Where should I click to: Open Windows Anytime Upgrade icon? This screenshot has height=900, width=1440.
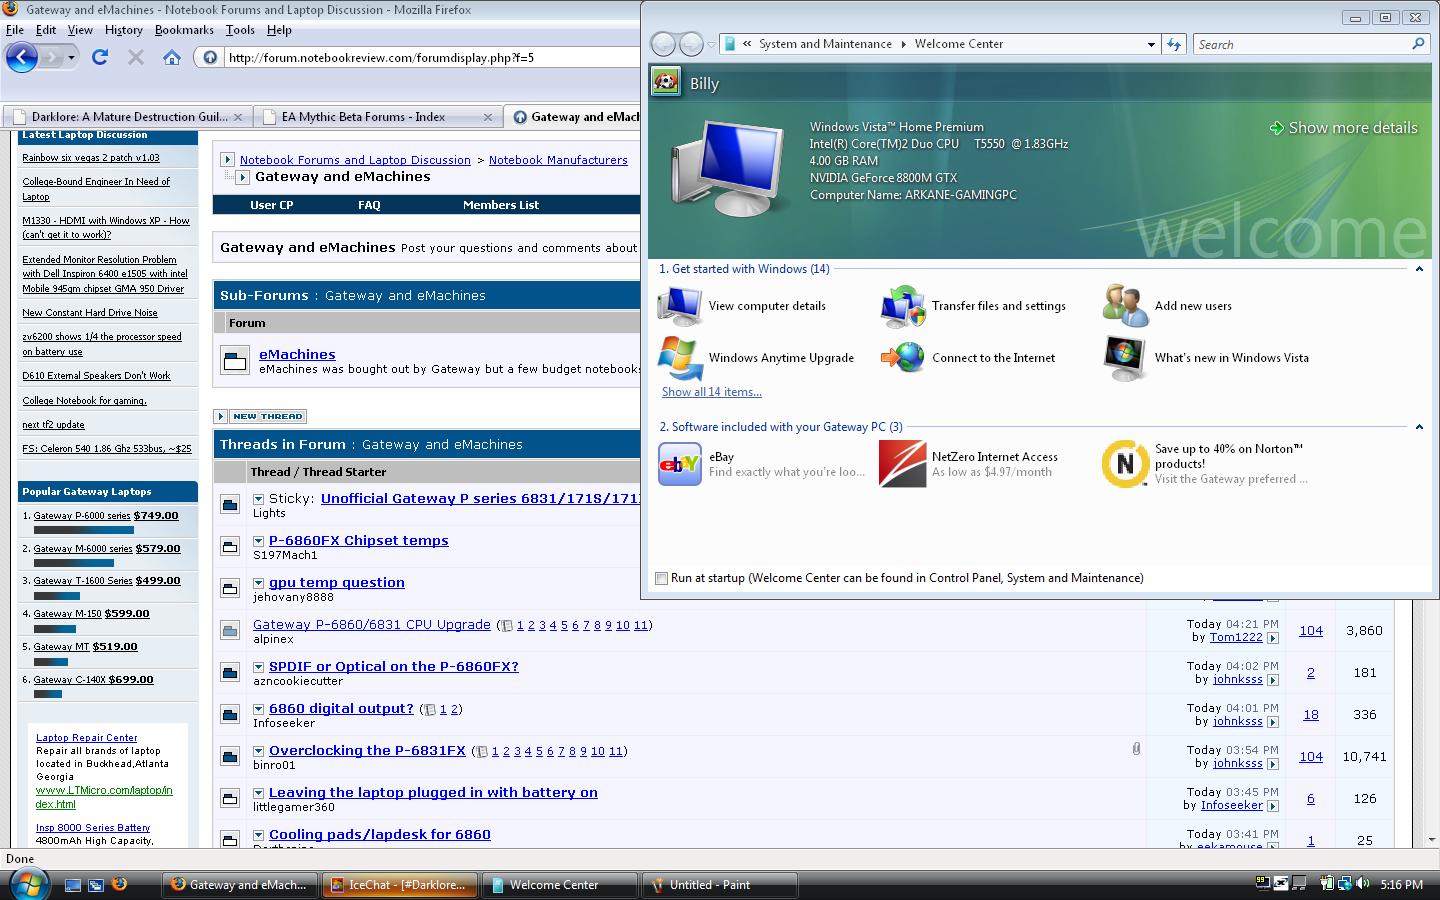[680, 358]
